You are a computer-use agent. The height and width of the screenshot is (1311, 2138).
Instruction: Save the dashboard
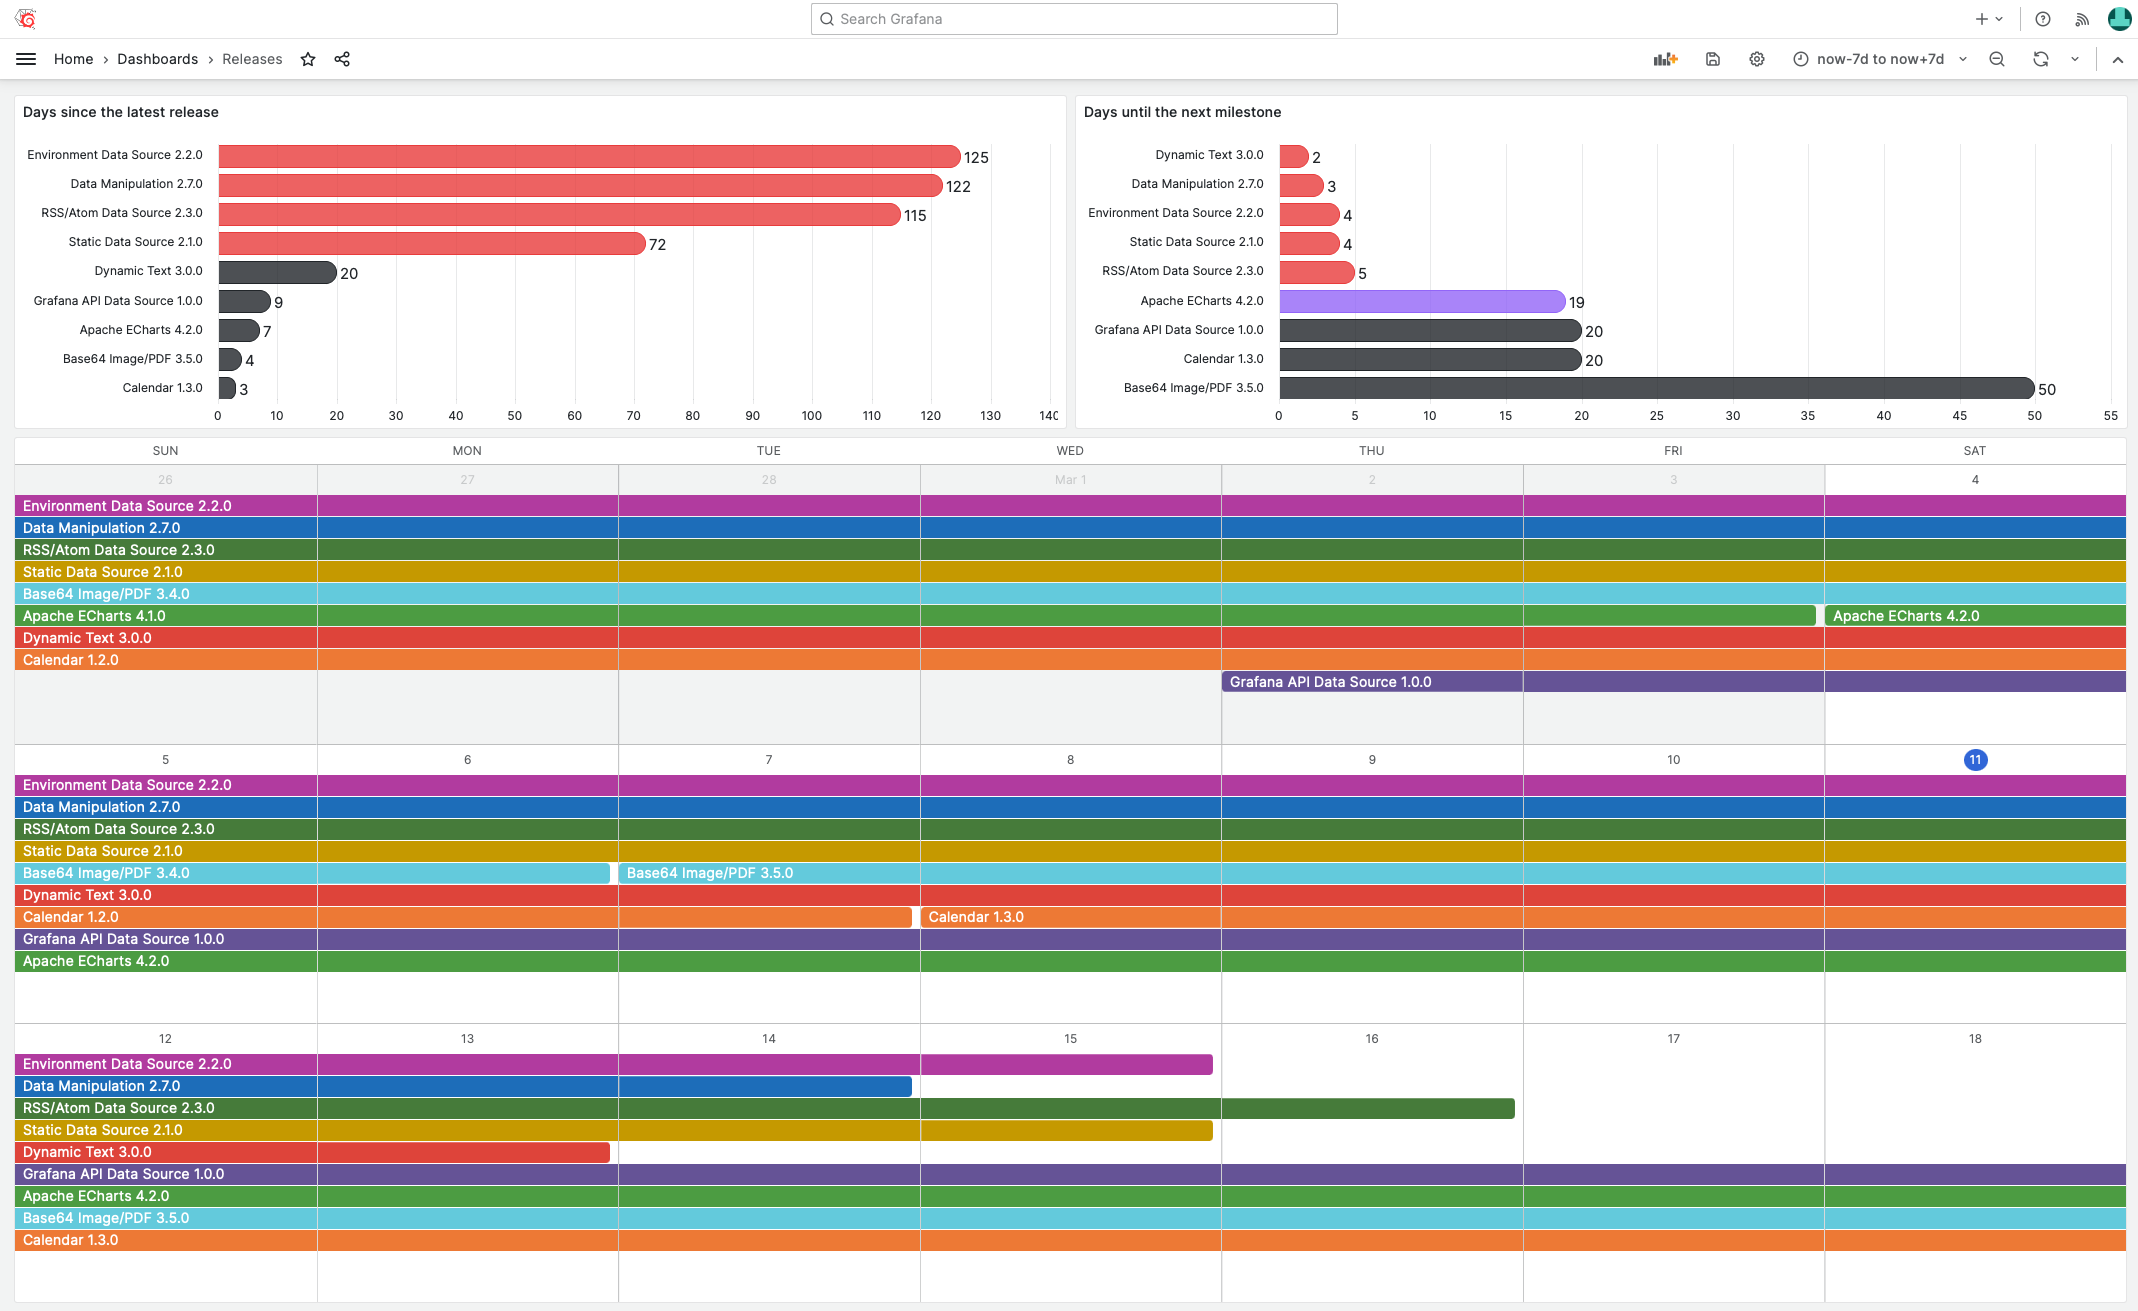point(1713,59)
